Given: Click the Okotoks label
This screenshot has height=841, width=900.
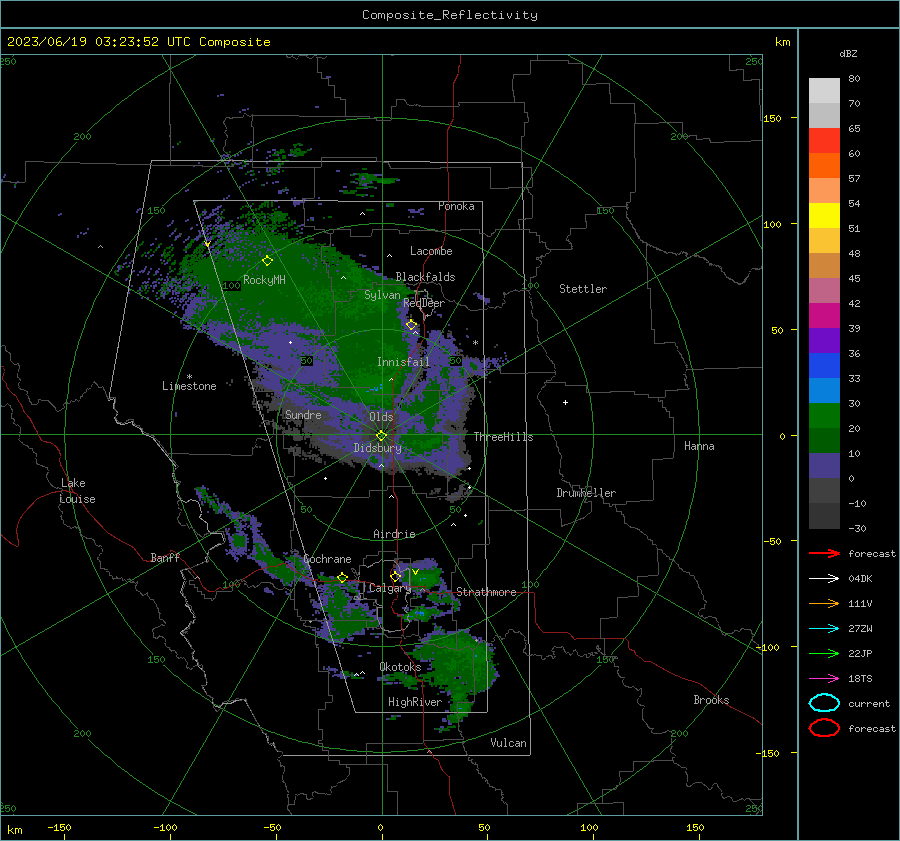Looking at the screenshot, I should point(400,667).
